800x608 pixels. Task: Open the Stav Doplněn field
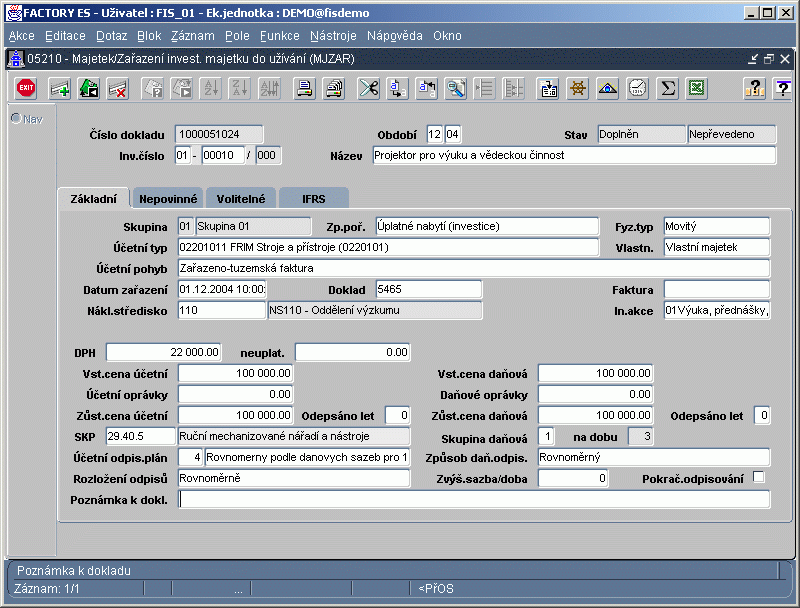(x=641, y=134)
